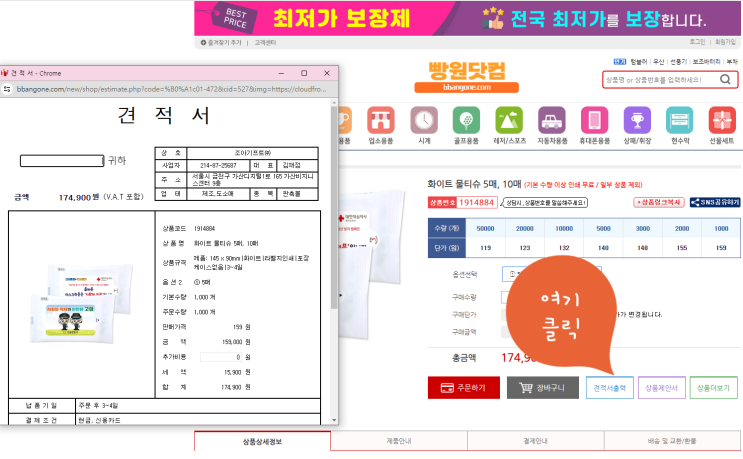Open the 상패/휘장 trophy category icon

(x=637, y=120)
